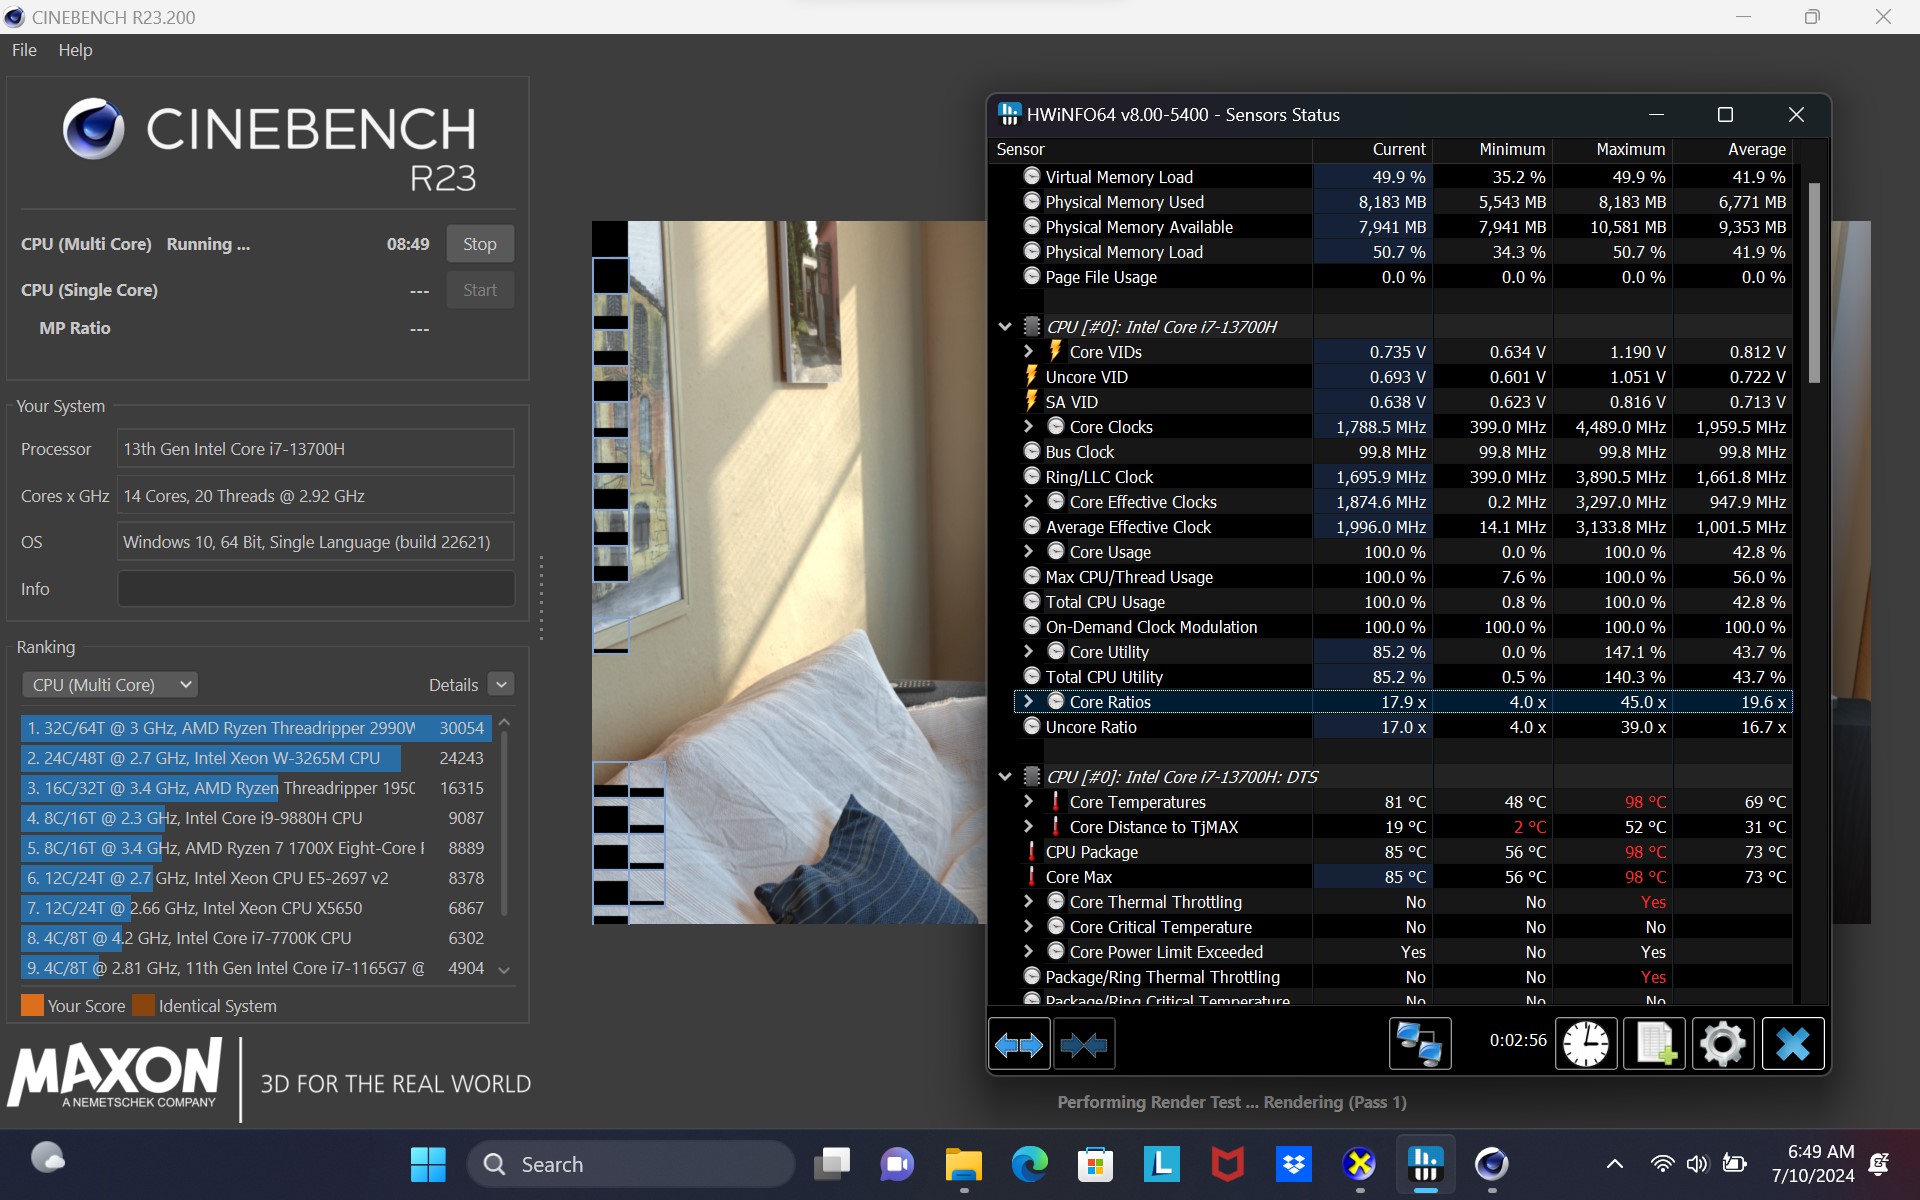
Task: Click Stop button in Cinebench benchmark
Action: pos(480,245)
